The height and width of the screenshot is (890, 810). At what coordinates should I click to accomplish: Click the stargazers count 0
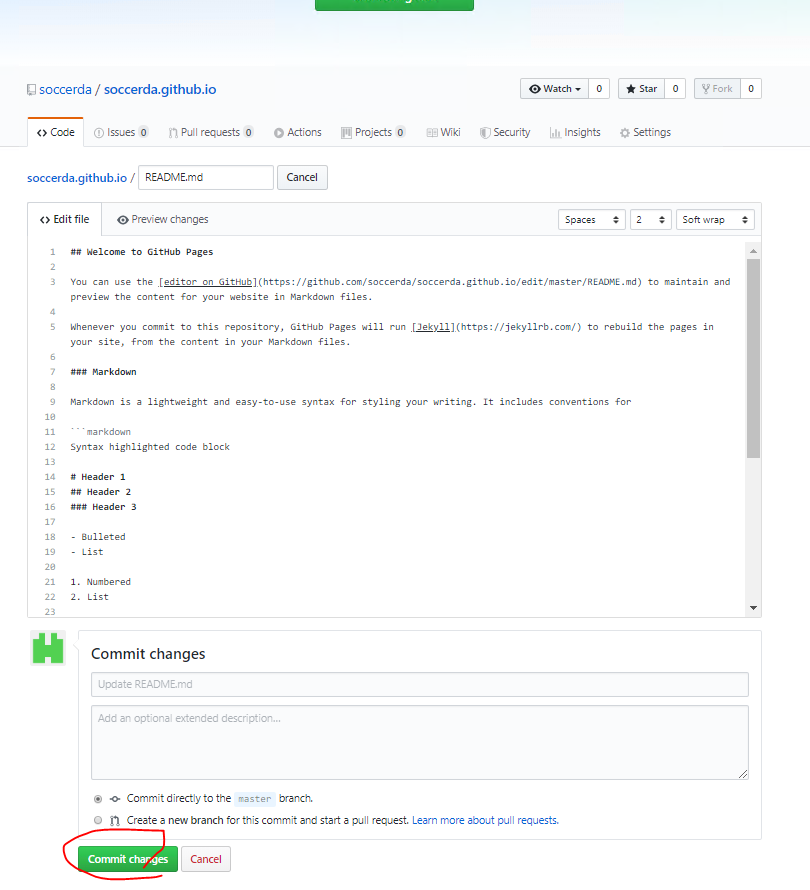[675, 89]
